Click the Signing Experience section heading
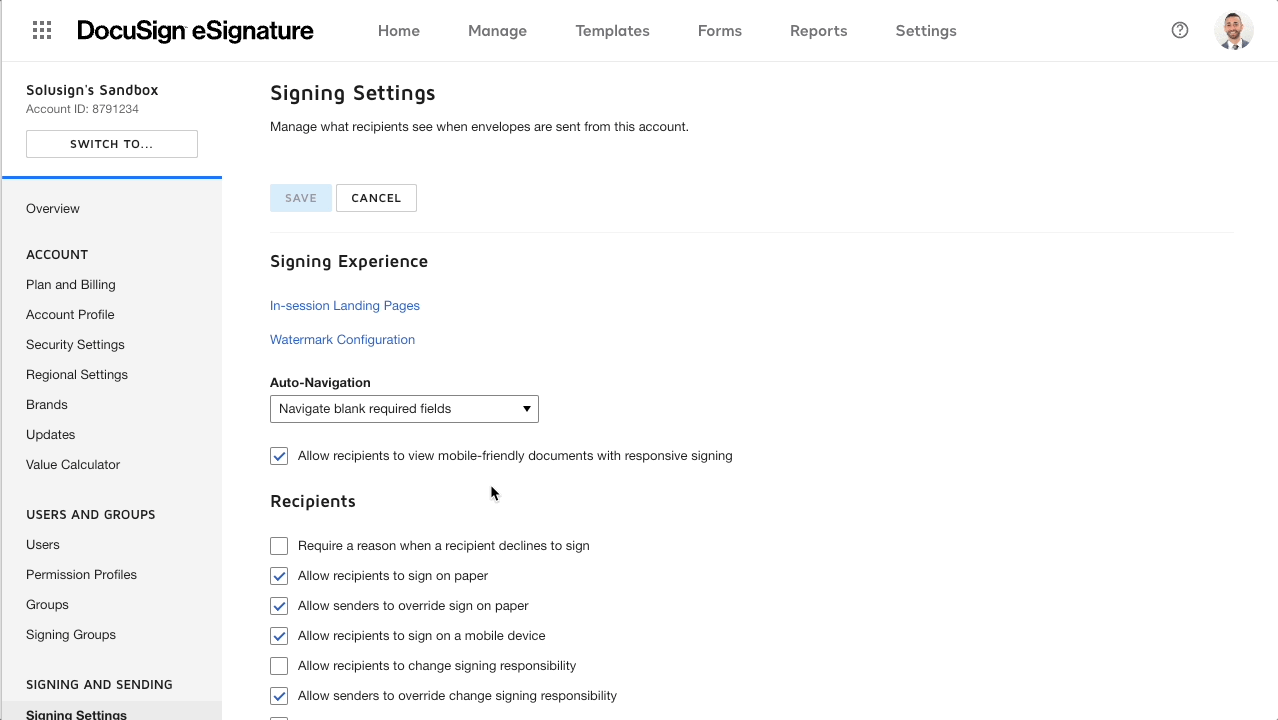The width and height of the screenshot is (1278, 720). tap(349, 261)
